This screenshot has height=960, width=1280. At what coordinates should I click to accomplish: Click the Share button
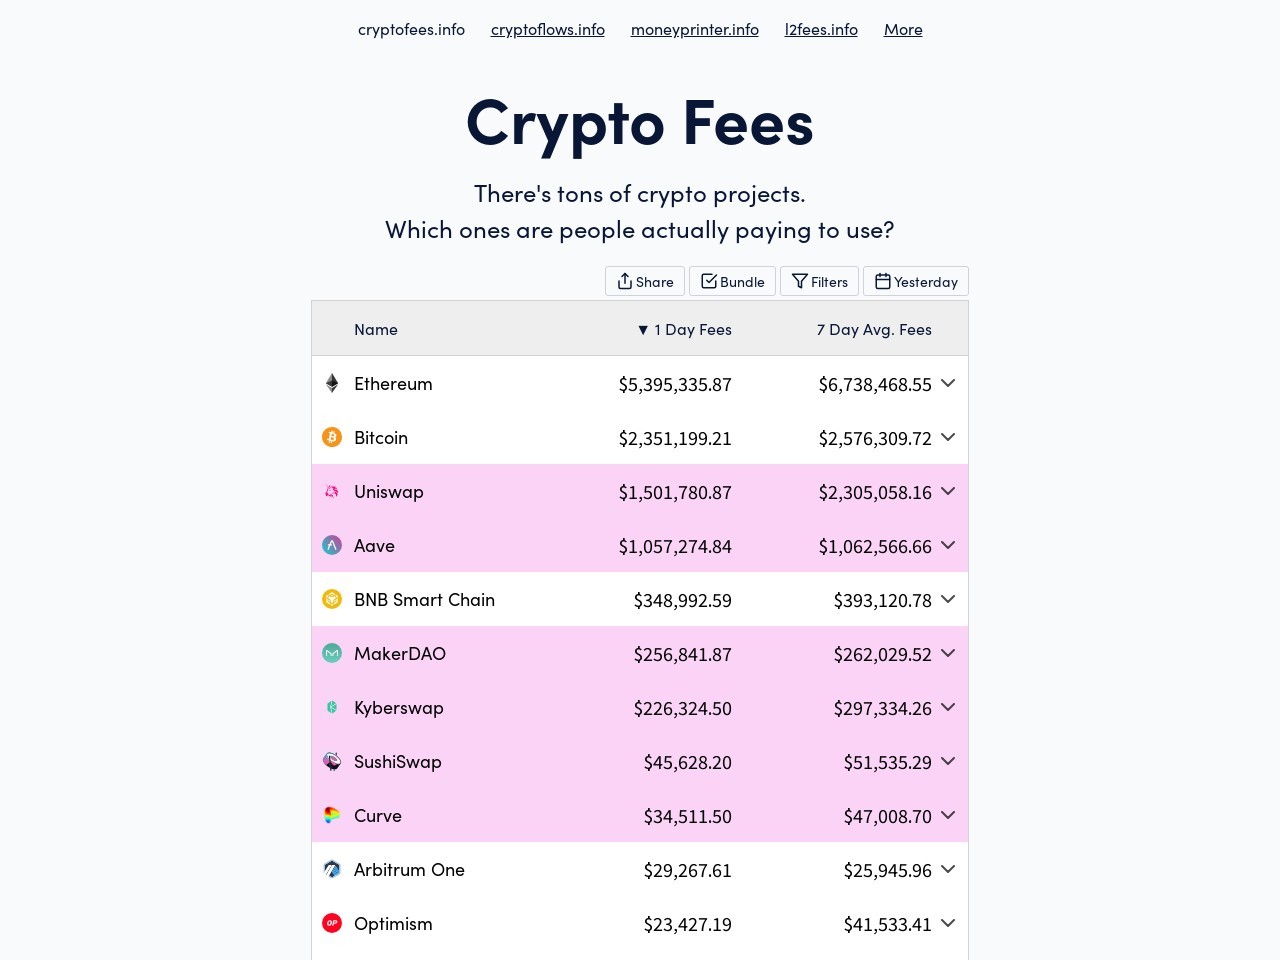point(644,281)
